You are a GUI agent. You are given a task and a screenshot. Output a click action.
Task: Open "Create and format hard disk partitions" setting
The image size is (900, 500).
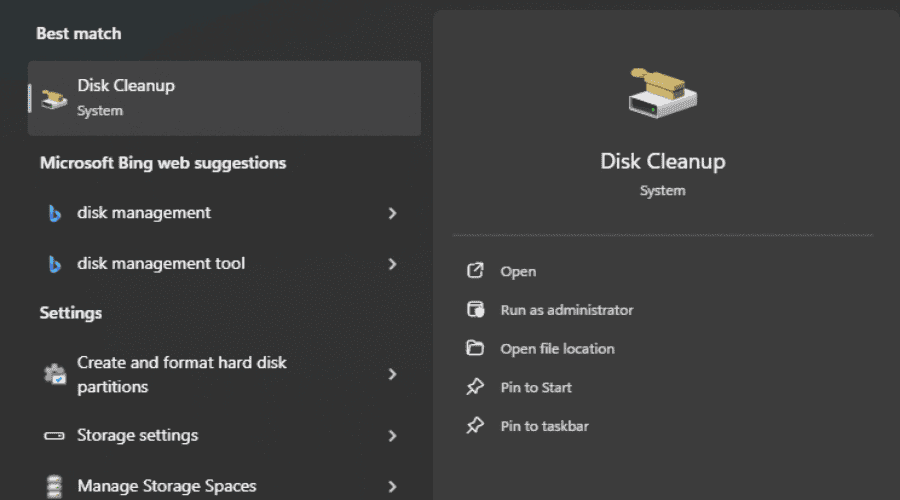pos(181,374)
